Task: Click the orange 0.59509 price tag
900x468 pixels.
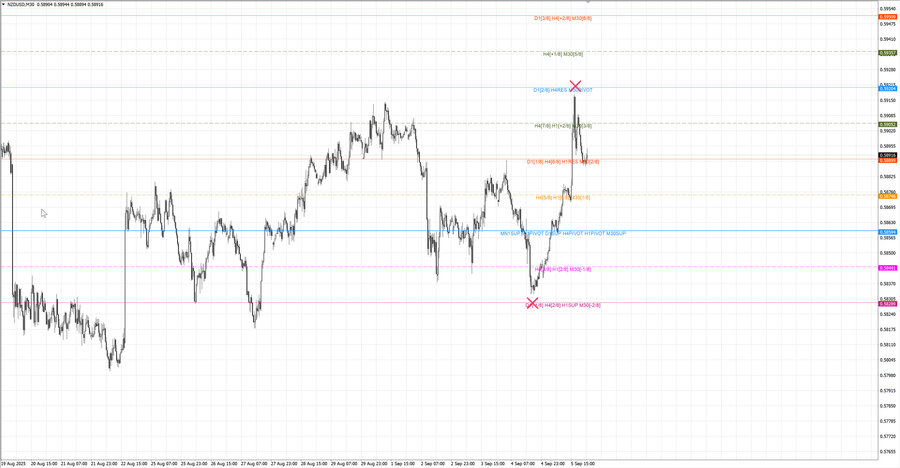Action: point(887,17)
